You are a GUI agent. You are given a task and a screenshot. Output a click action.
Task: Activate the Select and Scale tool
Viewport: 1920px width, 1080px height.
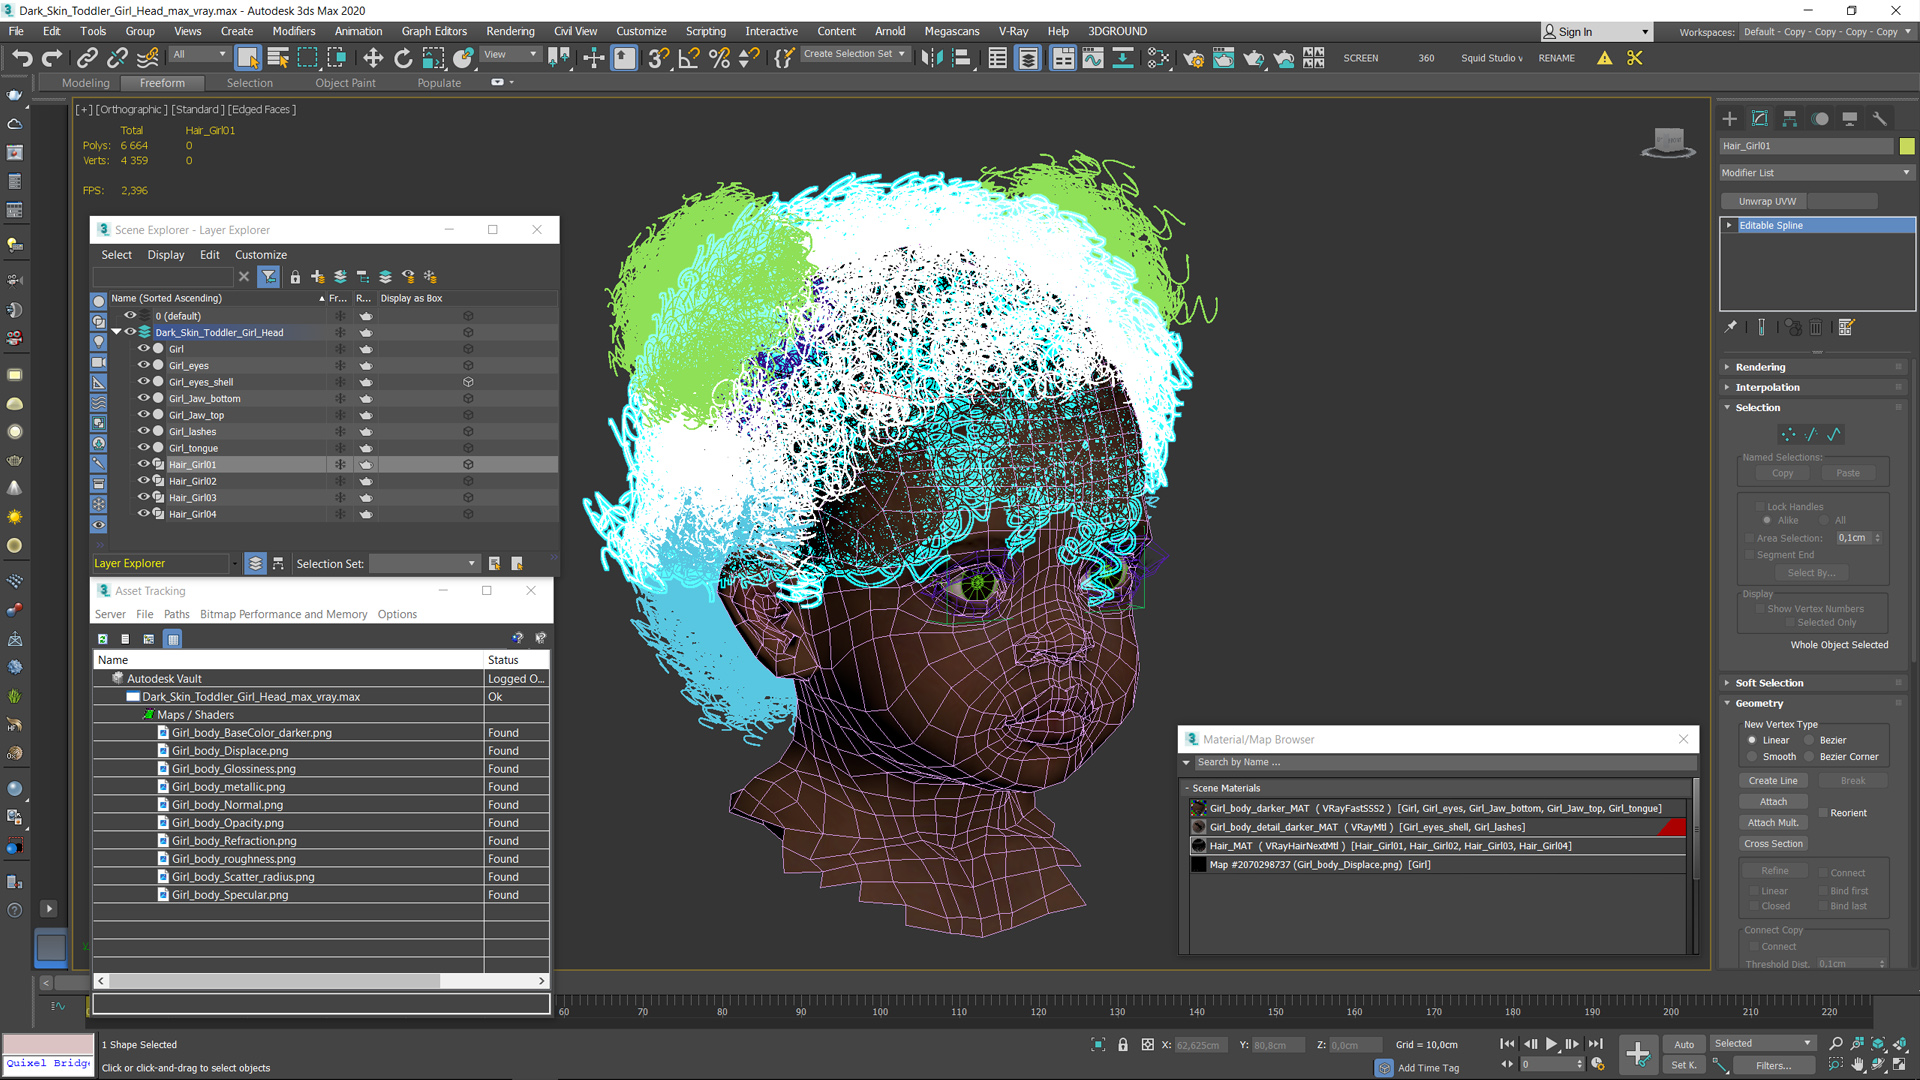(433, 58)
